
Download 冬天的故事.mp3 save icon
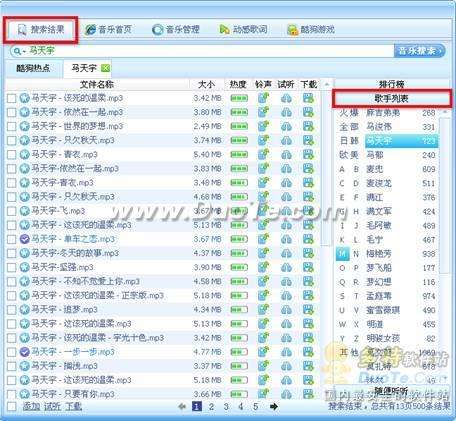point(308,253)
